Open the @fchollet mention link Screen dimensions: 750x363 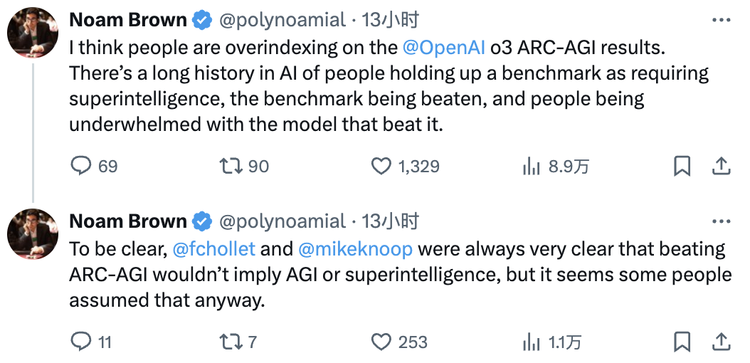[x=213, y=249]
